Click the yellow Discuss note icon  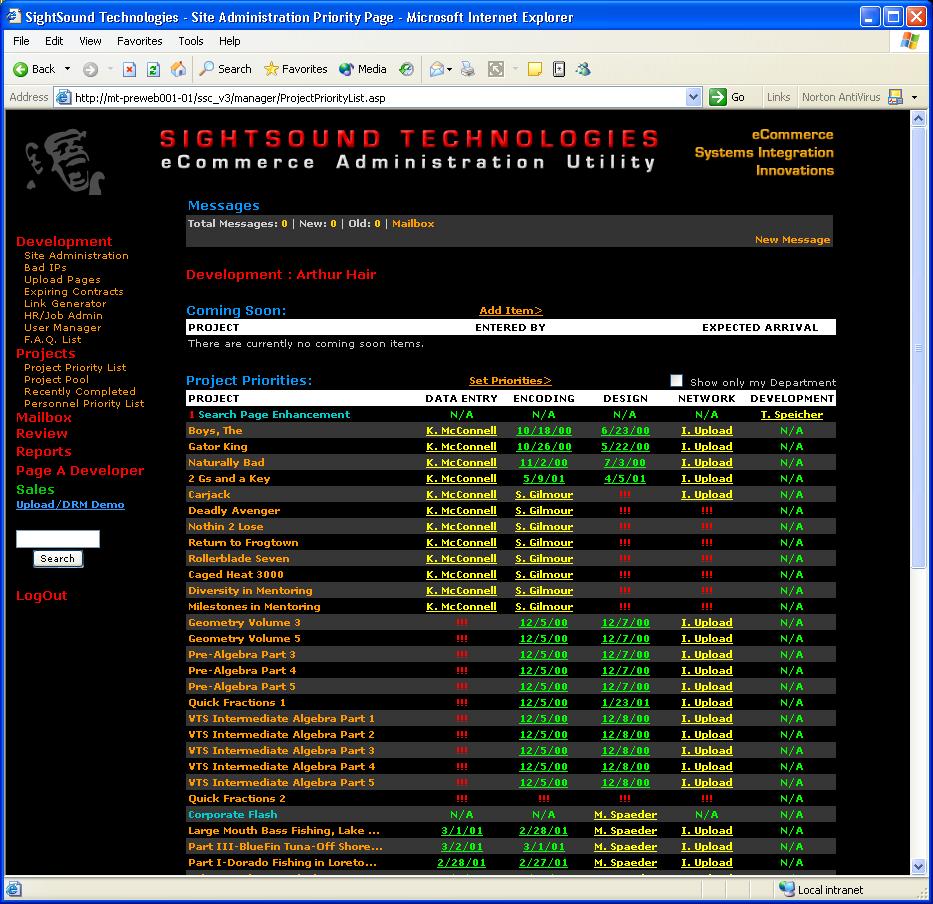[x=535, y=70]
